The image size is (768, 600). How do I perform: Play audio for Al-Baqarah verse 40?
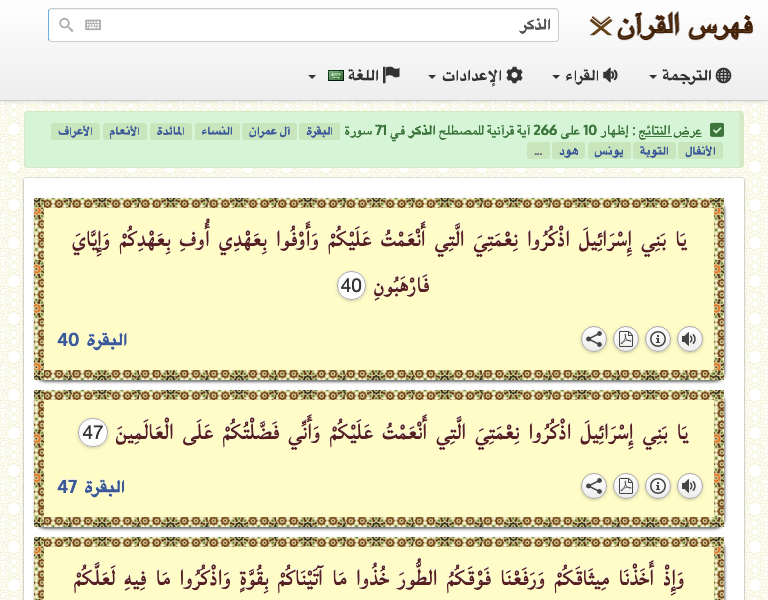tap(689, 339)
